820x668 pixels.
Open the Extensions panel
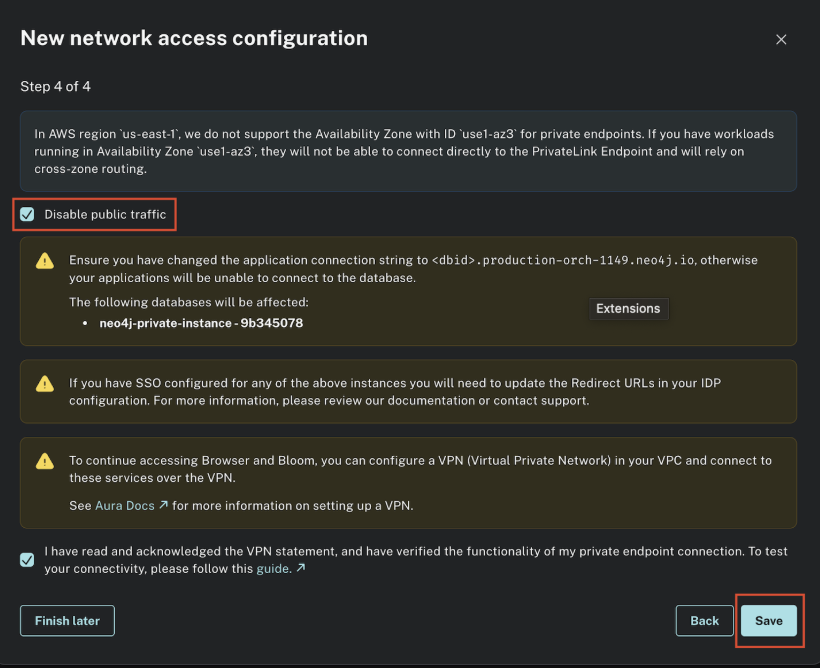(x=628, y=309)
